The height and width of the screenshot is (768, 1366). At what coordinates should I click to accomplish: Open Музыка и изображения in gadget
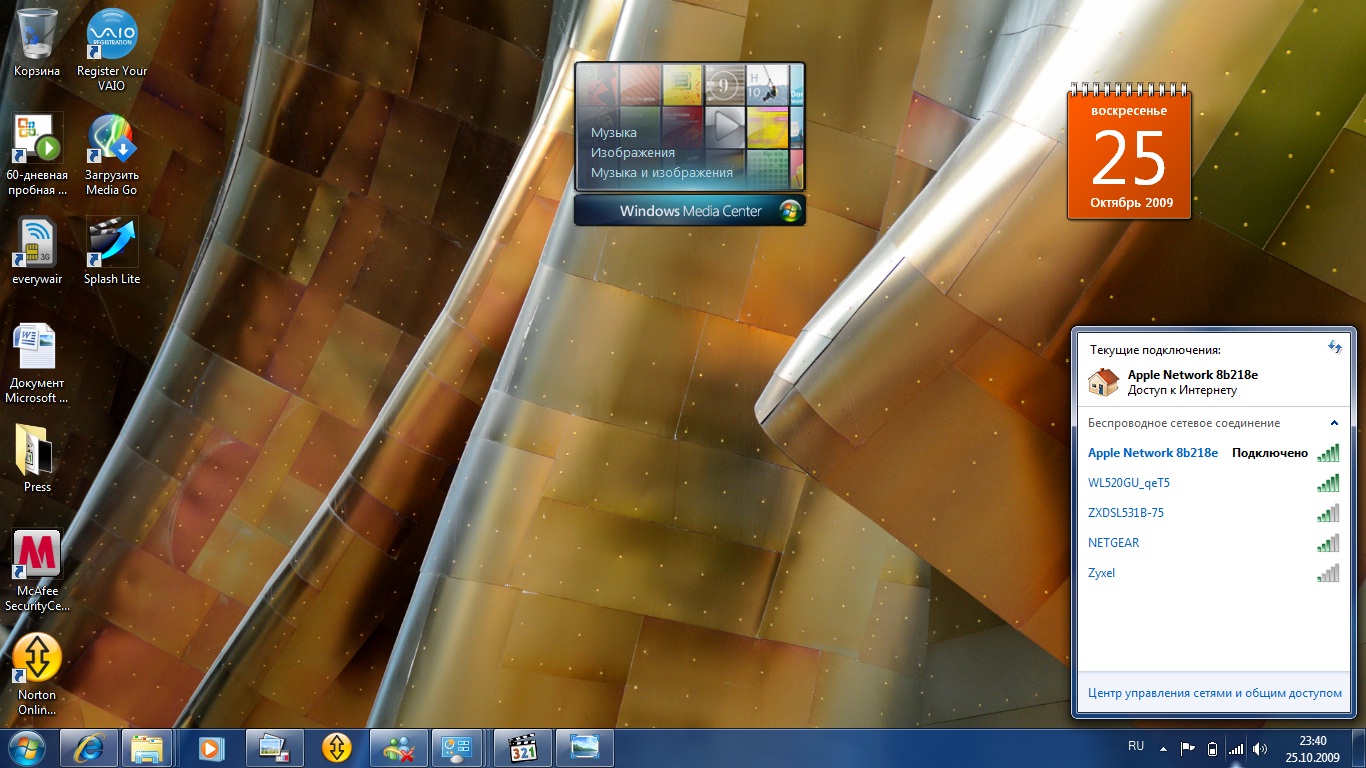pyautogui.click(x=661, y=173)
